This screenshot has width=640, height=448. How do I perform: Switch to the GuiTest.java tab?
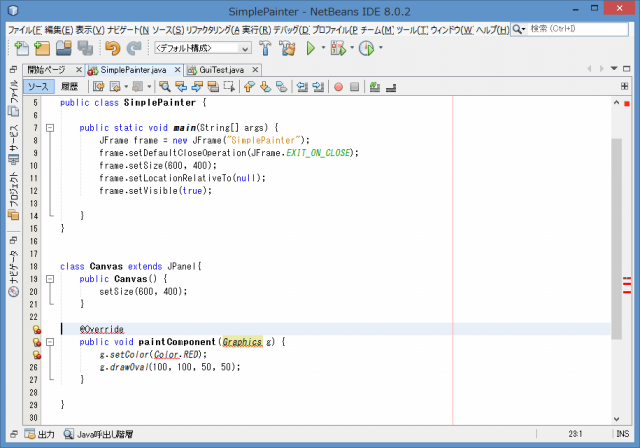pyautogui.click(x=221, y=70)
